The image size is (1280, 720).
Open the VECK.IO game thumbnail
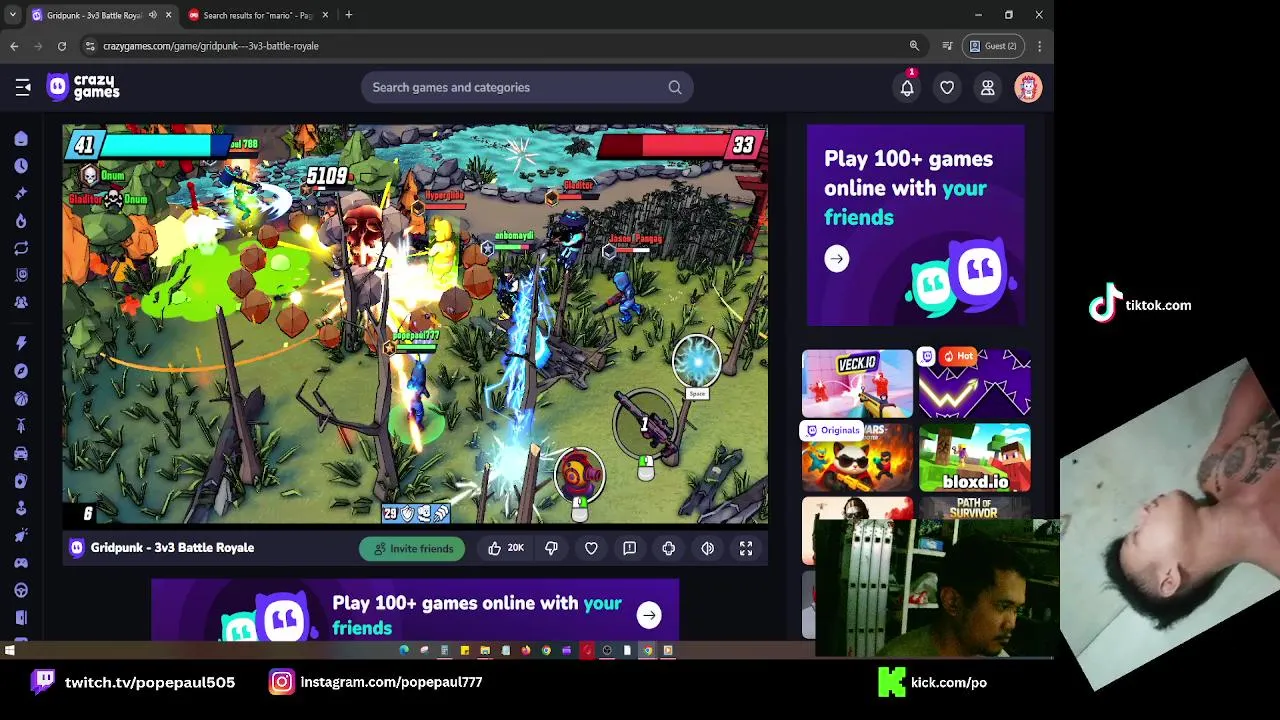pyautogui.click(x=858, y=383)
